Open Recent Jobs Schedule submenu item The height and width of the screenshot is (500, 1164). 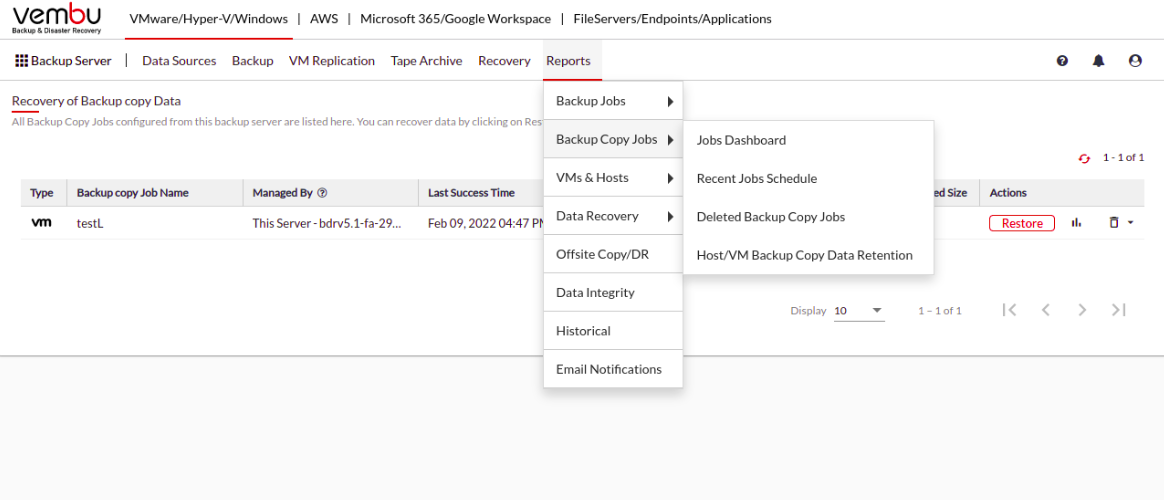[x=808, y=178]
